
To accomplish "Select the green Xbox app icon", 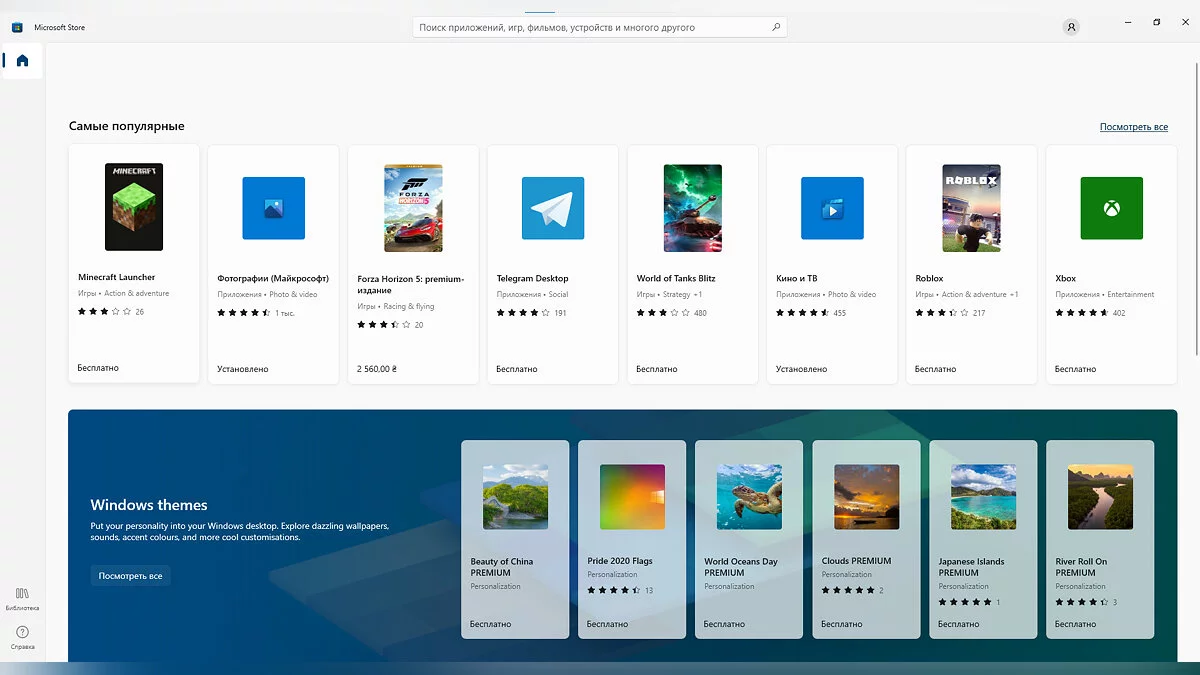I will tap(1111, 208).
